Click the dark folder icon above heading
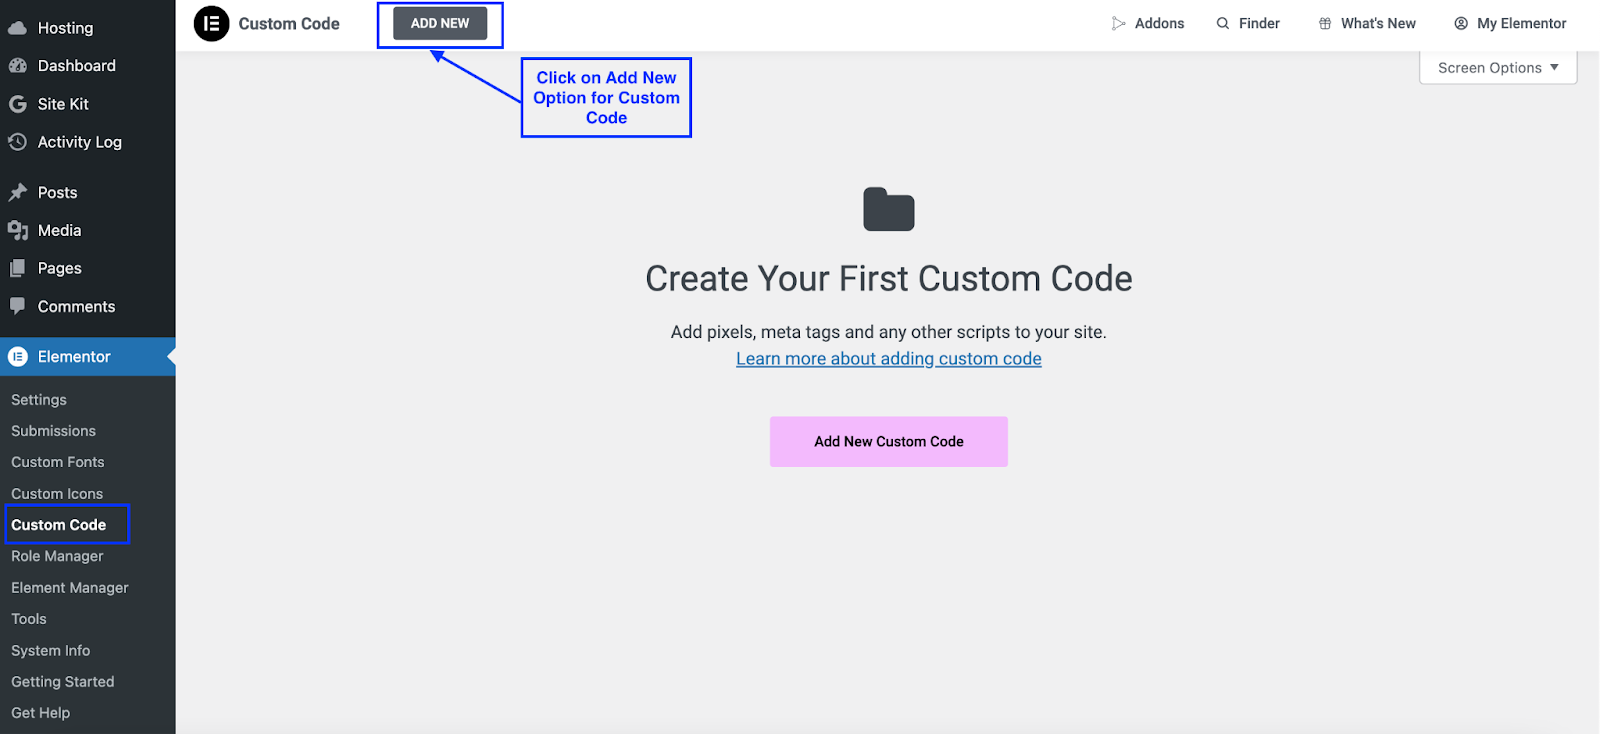 point(889,209)
